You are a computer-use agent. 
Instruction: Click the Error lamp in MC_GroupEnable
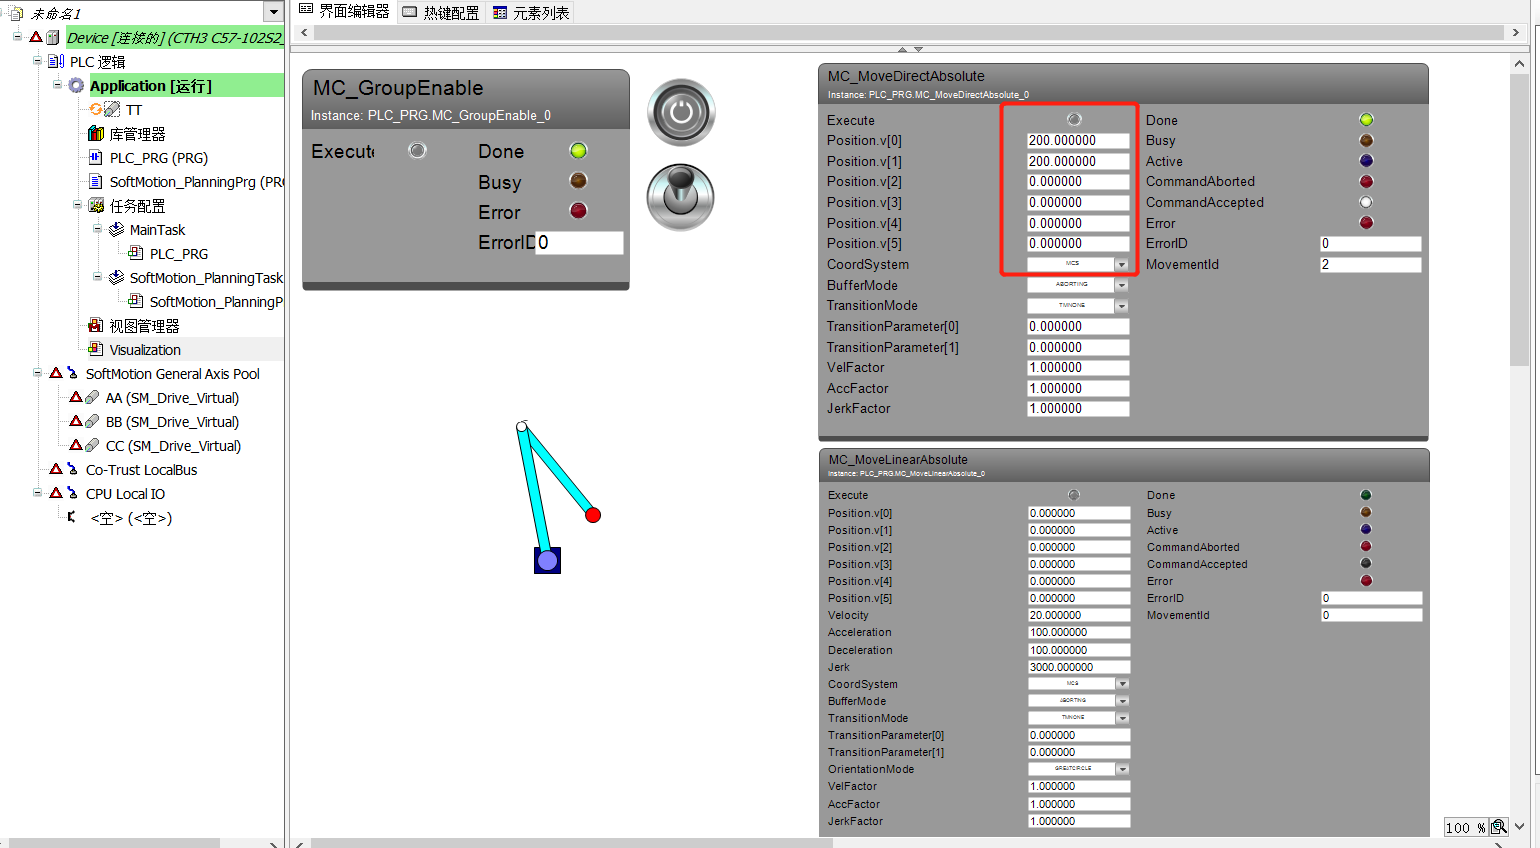tap(578, 211)
